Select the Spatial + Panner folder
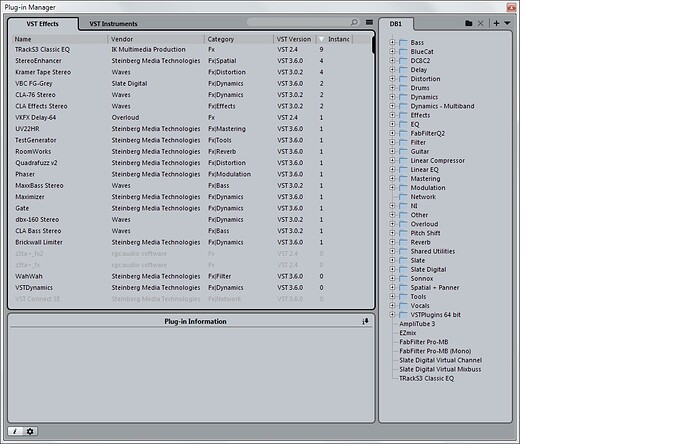The height and width of the screenshot is (444, 690). coord(429,288)
